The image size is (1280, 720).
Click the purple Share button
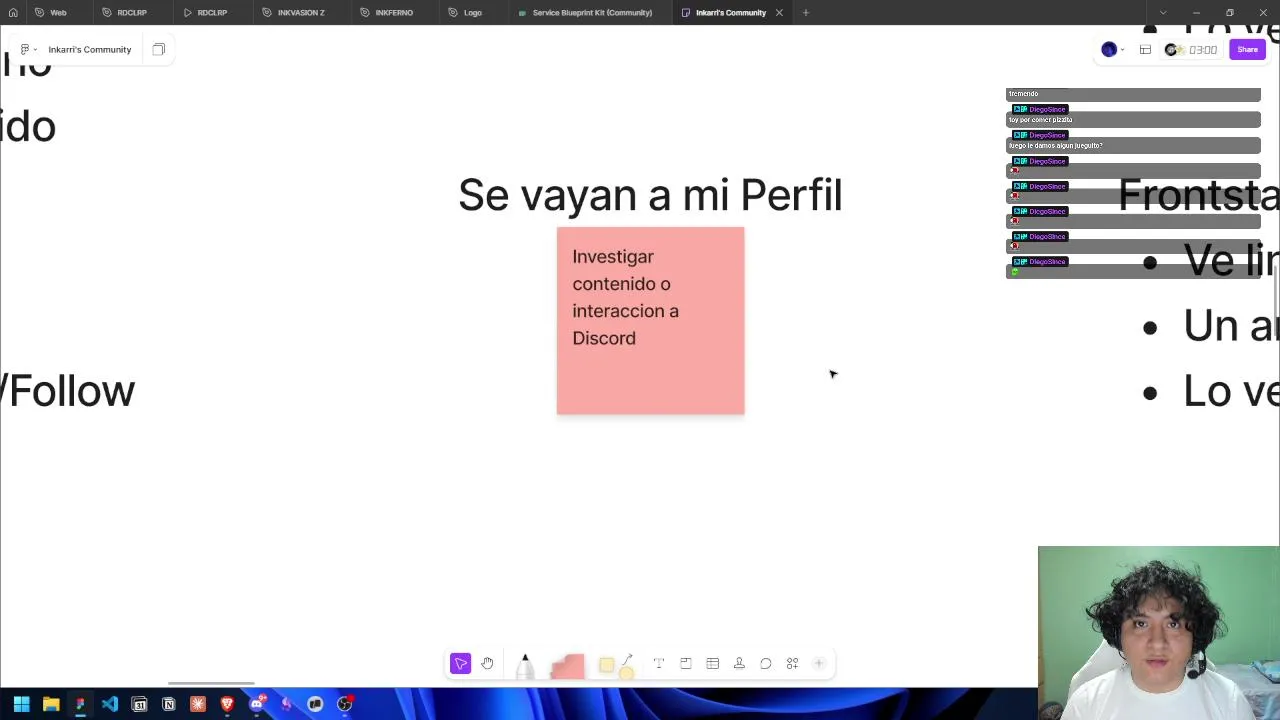1247,49
